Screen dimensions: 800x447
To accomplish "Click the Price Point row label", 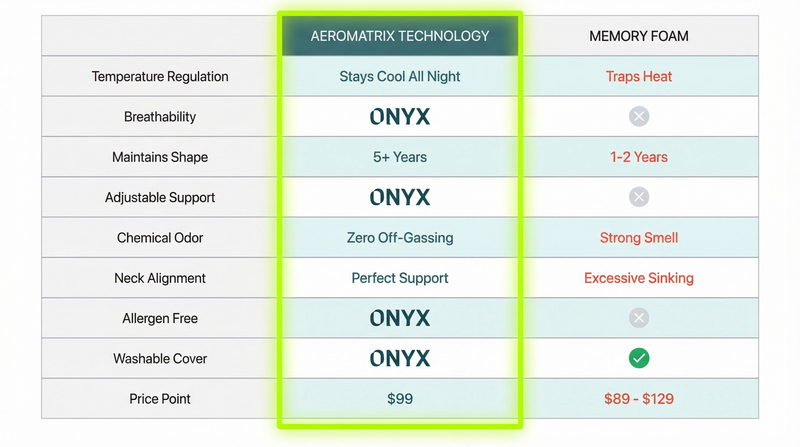I will pos(160,399).
